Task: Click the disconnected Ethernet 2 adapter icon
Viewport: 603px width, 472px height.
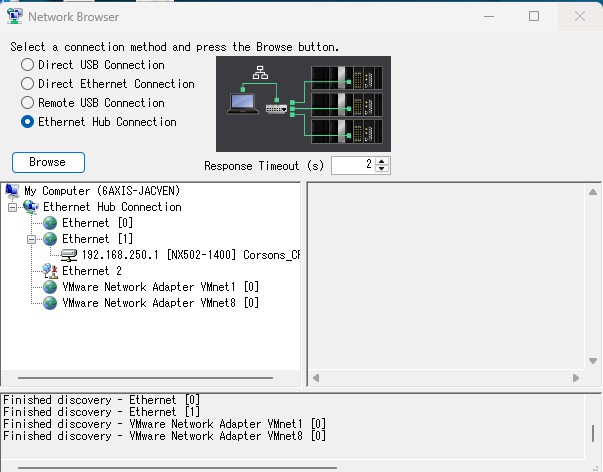Action: 50,271
